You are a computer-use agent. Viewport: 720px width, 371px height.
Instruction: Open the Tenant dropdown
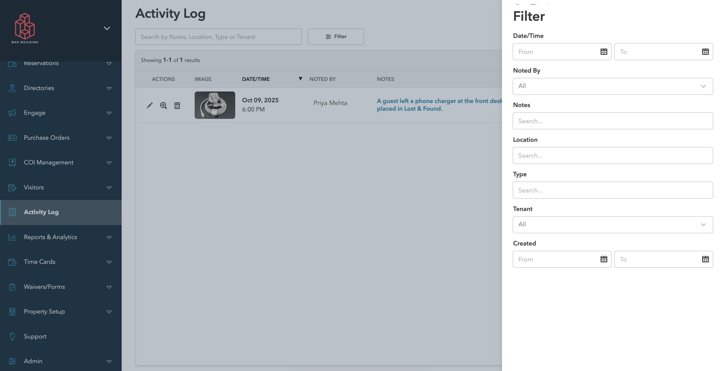pyautogui.click(x=613, y=225)
